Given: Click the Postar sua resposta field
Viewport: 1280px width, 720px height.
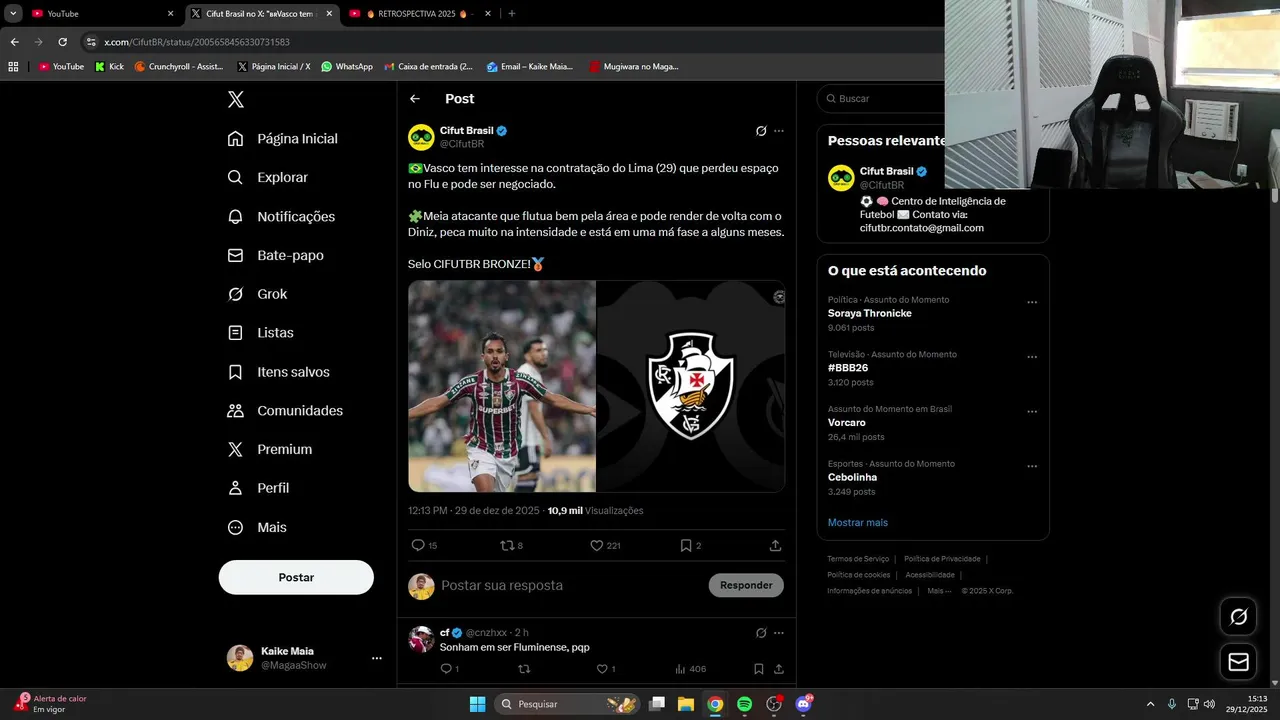Looking at the screenshot, I should click(x=570, y=585).
